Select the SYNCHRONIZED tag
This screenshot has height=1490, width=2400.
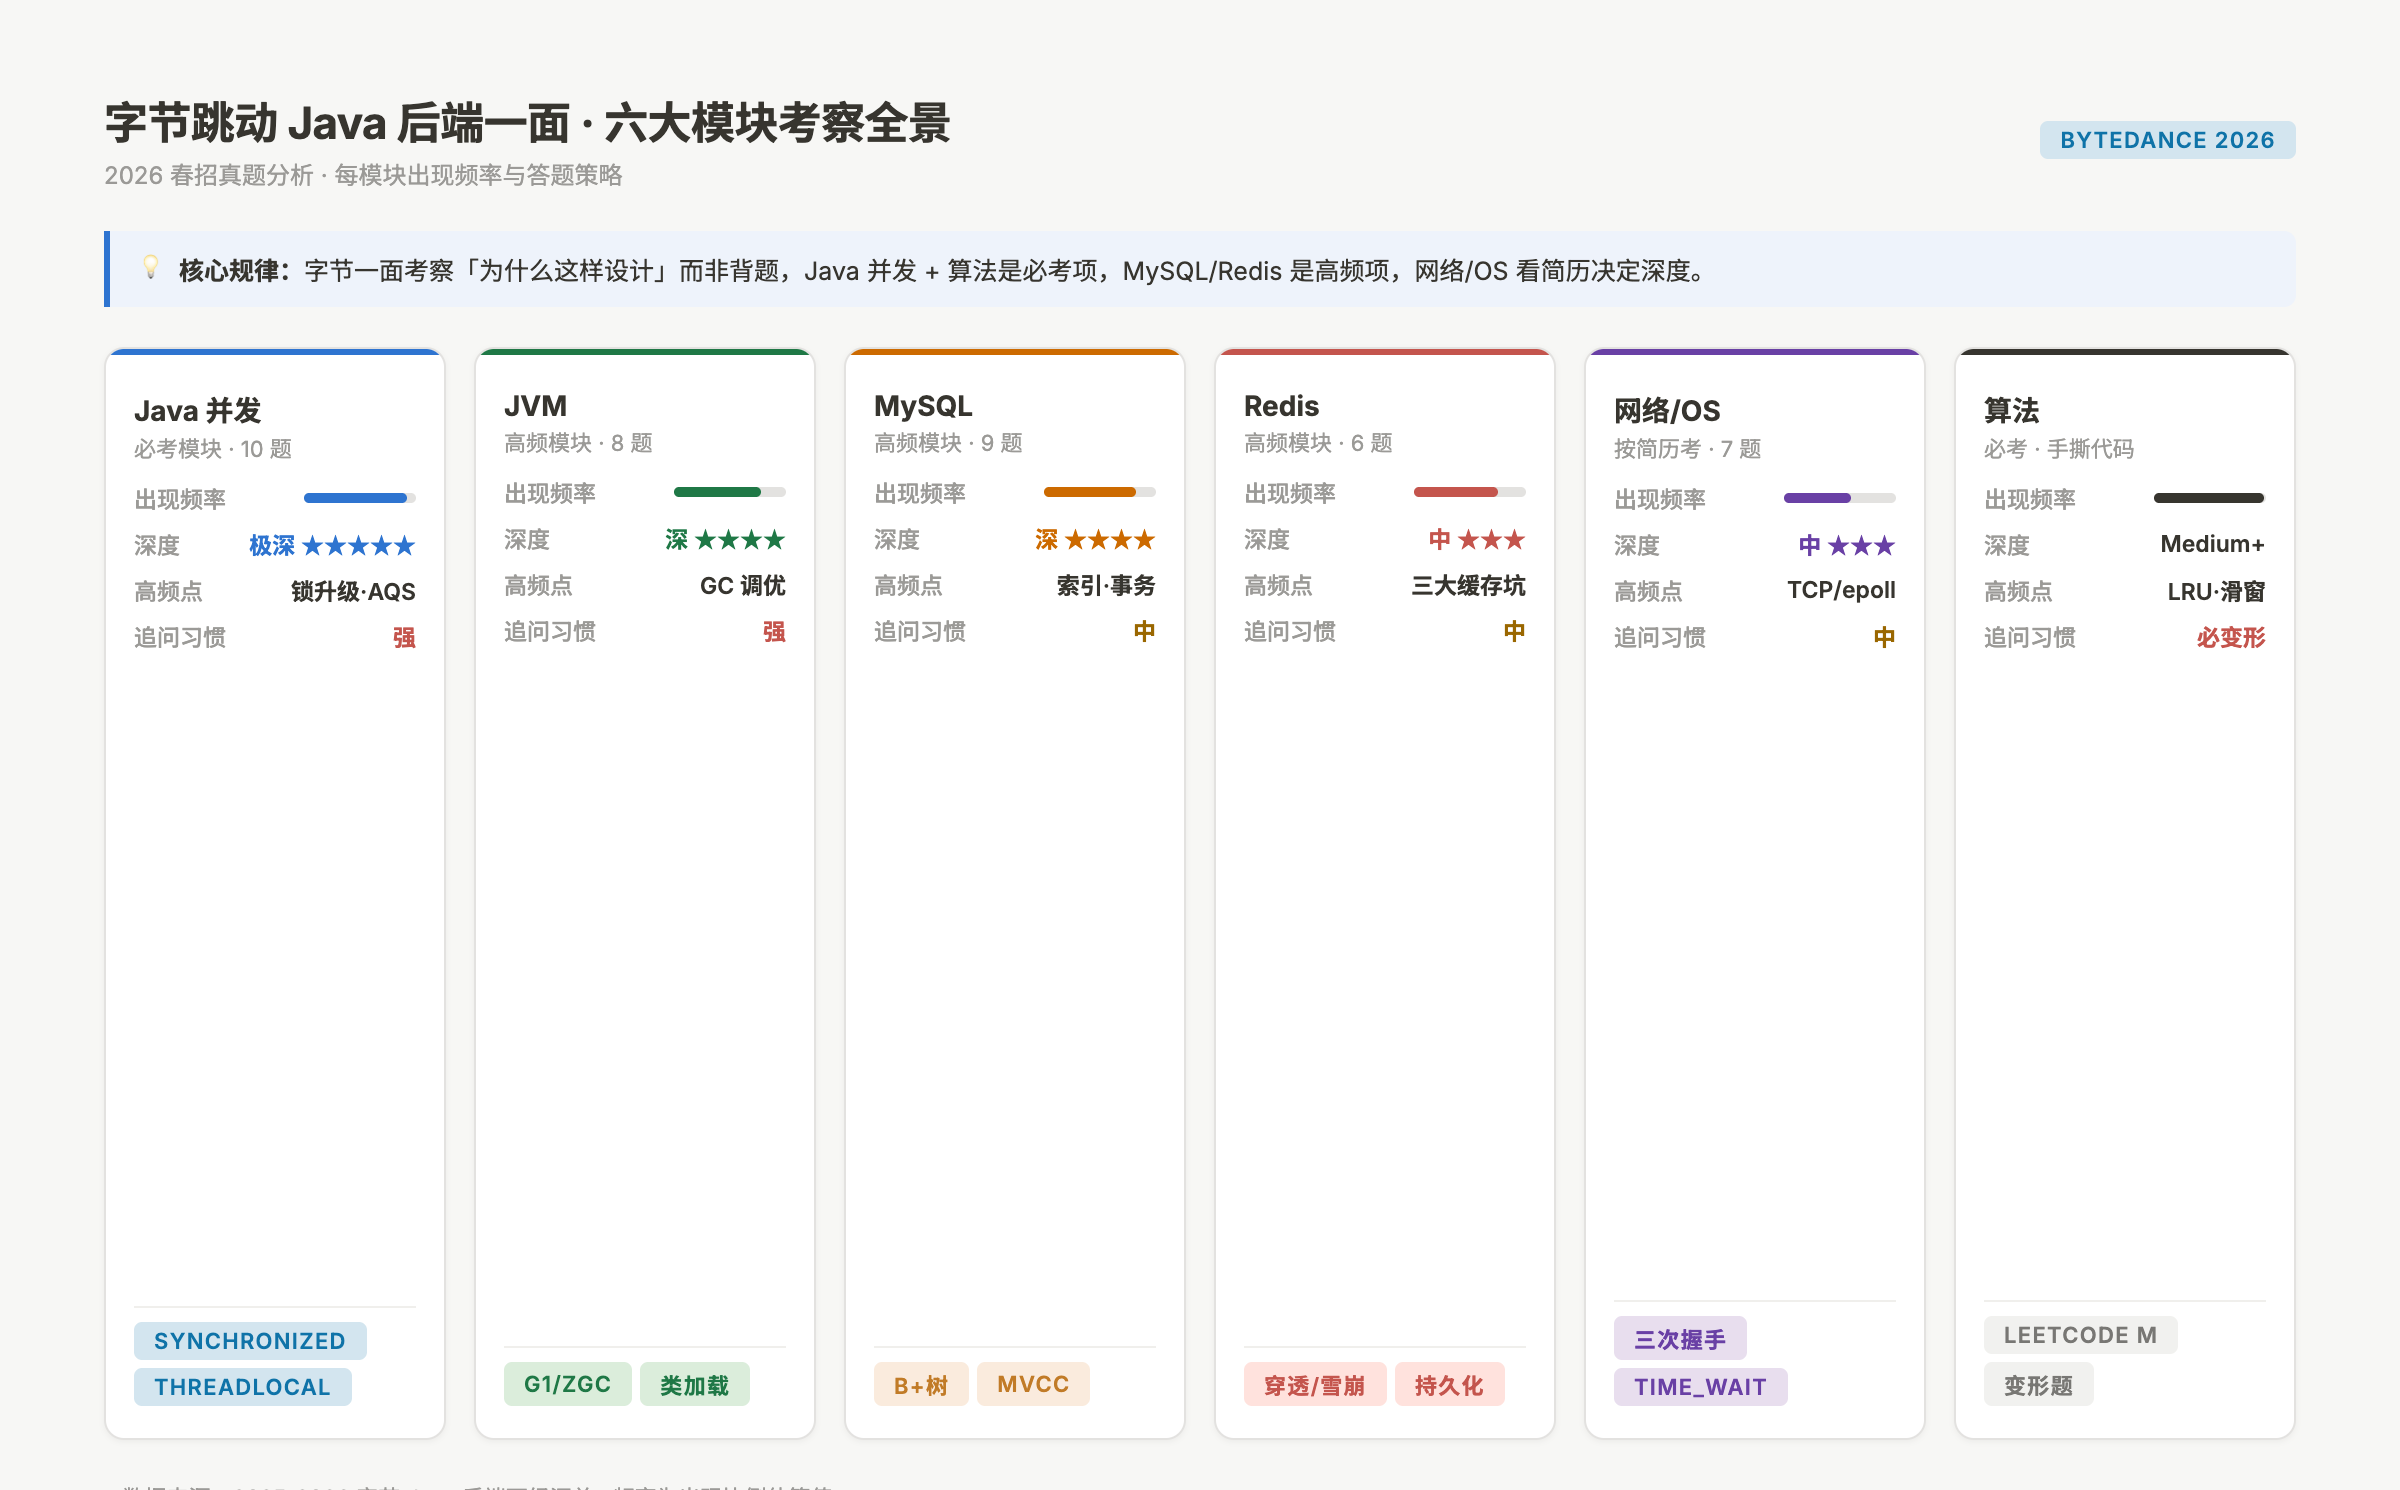click(x=250, y=1341)
